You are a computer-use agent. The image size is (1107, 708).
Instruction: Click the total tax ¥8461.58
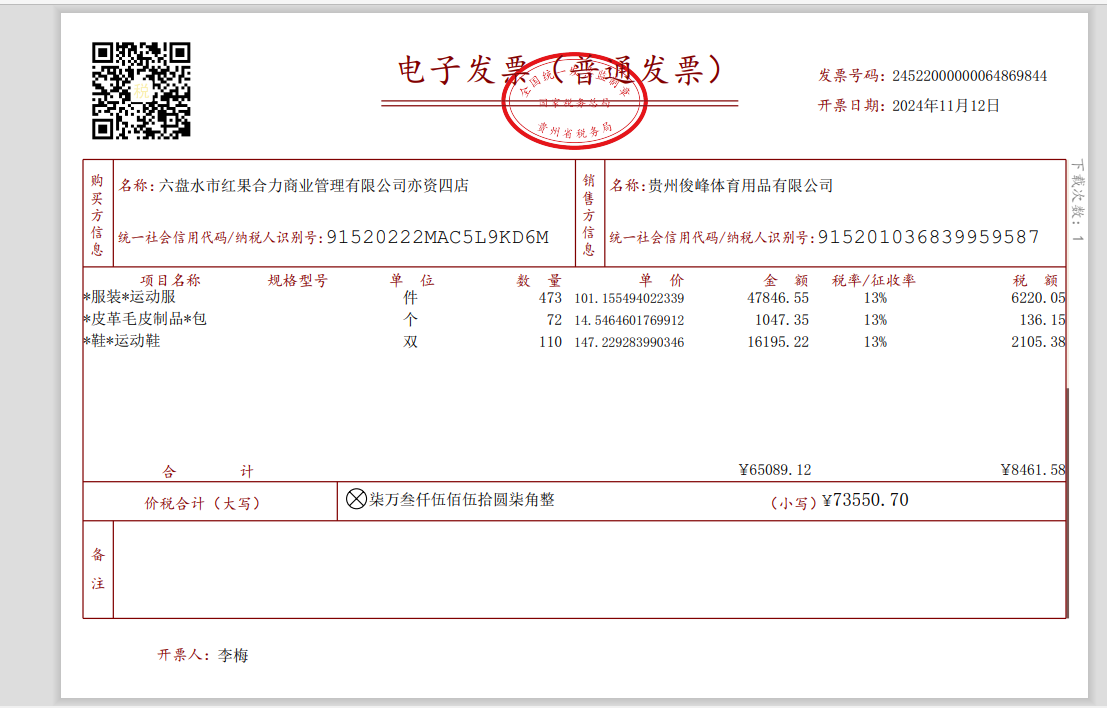[x=1032, y=470]
